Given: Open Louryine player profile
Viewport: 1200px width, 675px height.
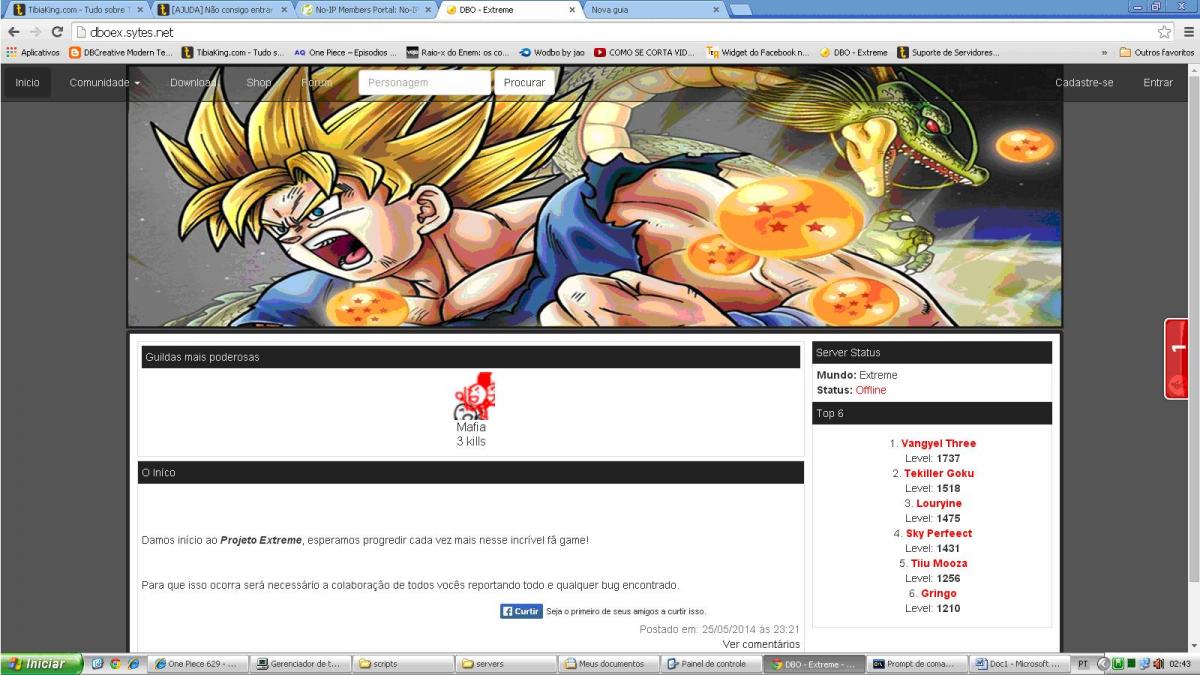Looking at the screenshot, I should pyautogui.click(x=939, y=503).
